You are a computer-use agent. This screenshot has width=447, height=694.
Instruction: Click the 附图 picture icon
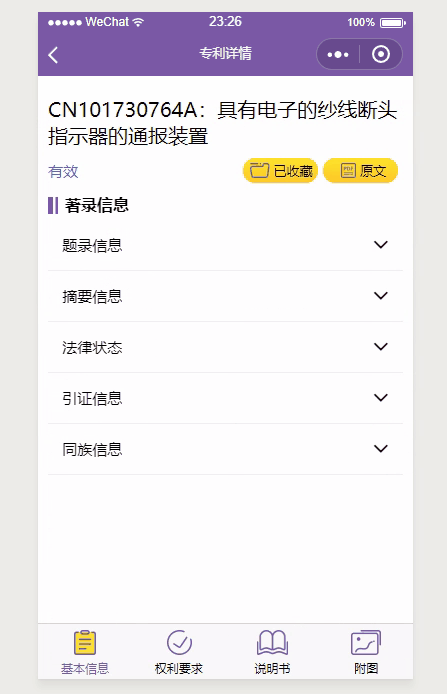(366, 642)
